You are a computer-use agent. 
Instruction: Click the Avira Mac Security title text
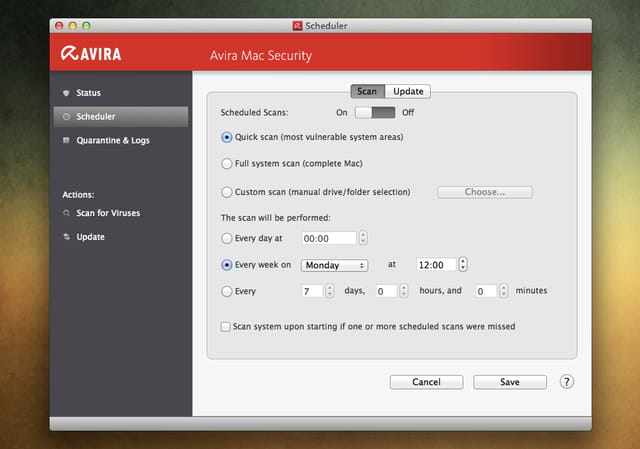point(261,55)
